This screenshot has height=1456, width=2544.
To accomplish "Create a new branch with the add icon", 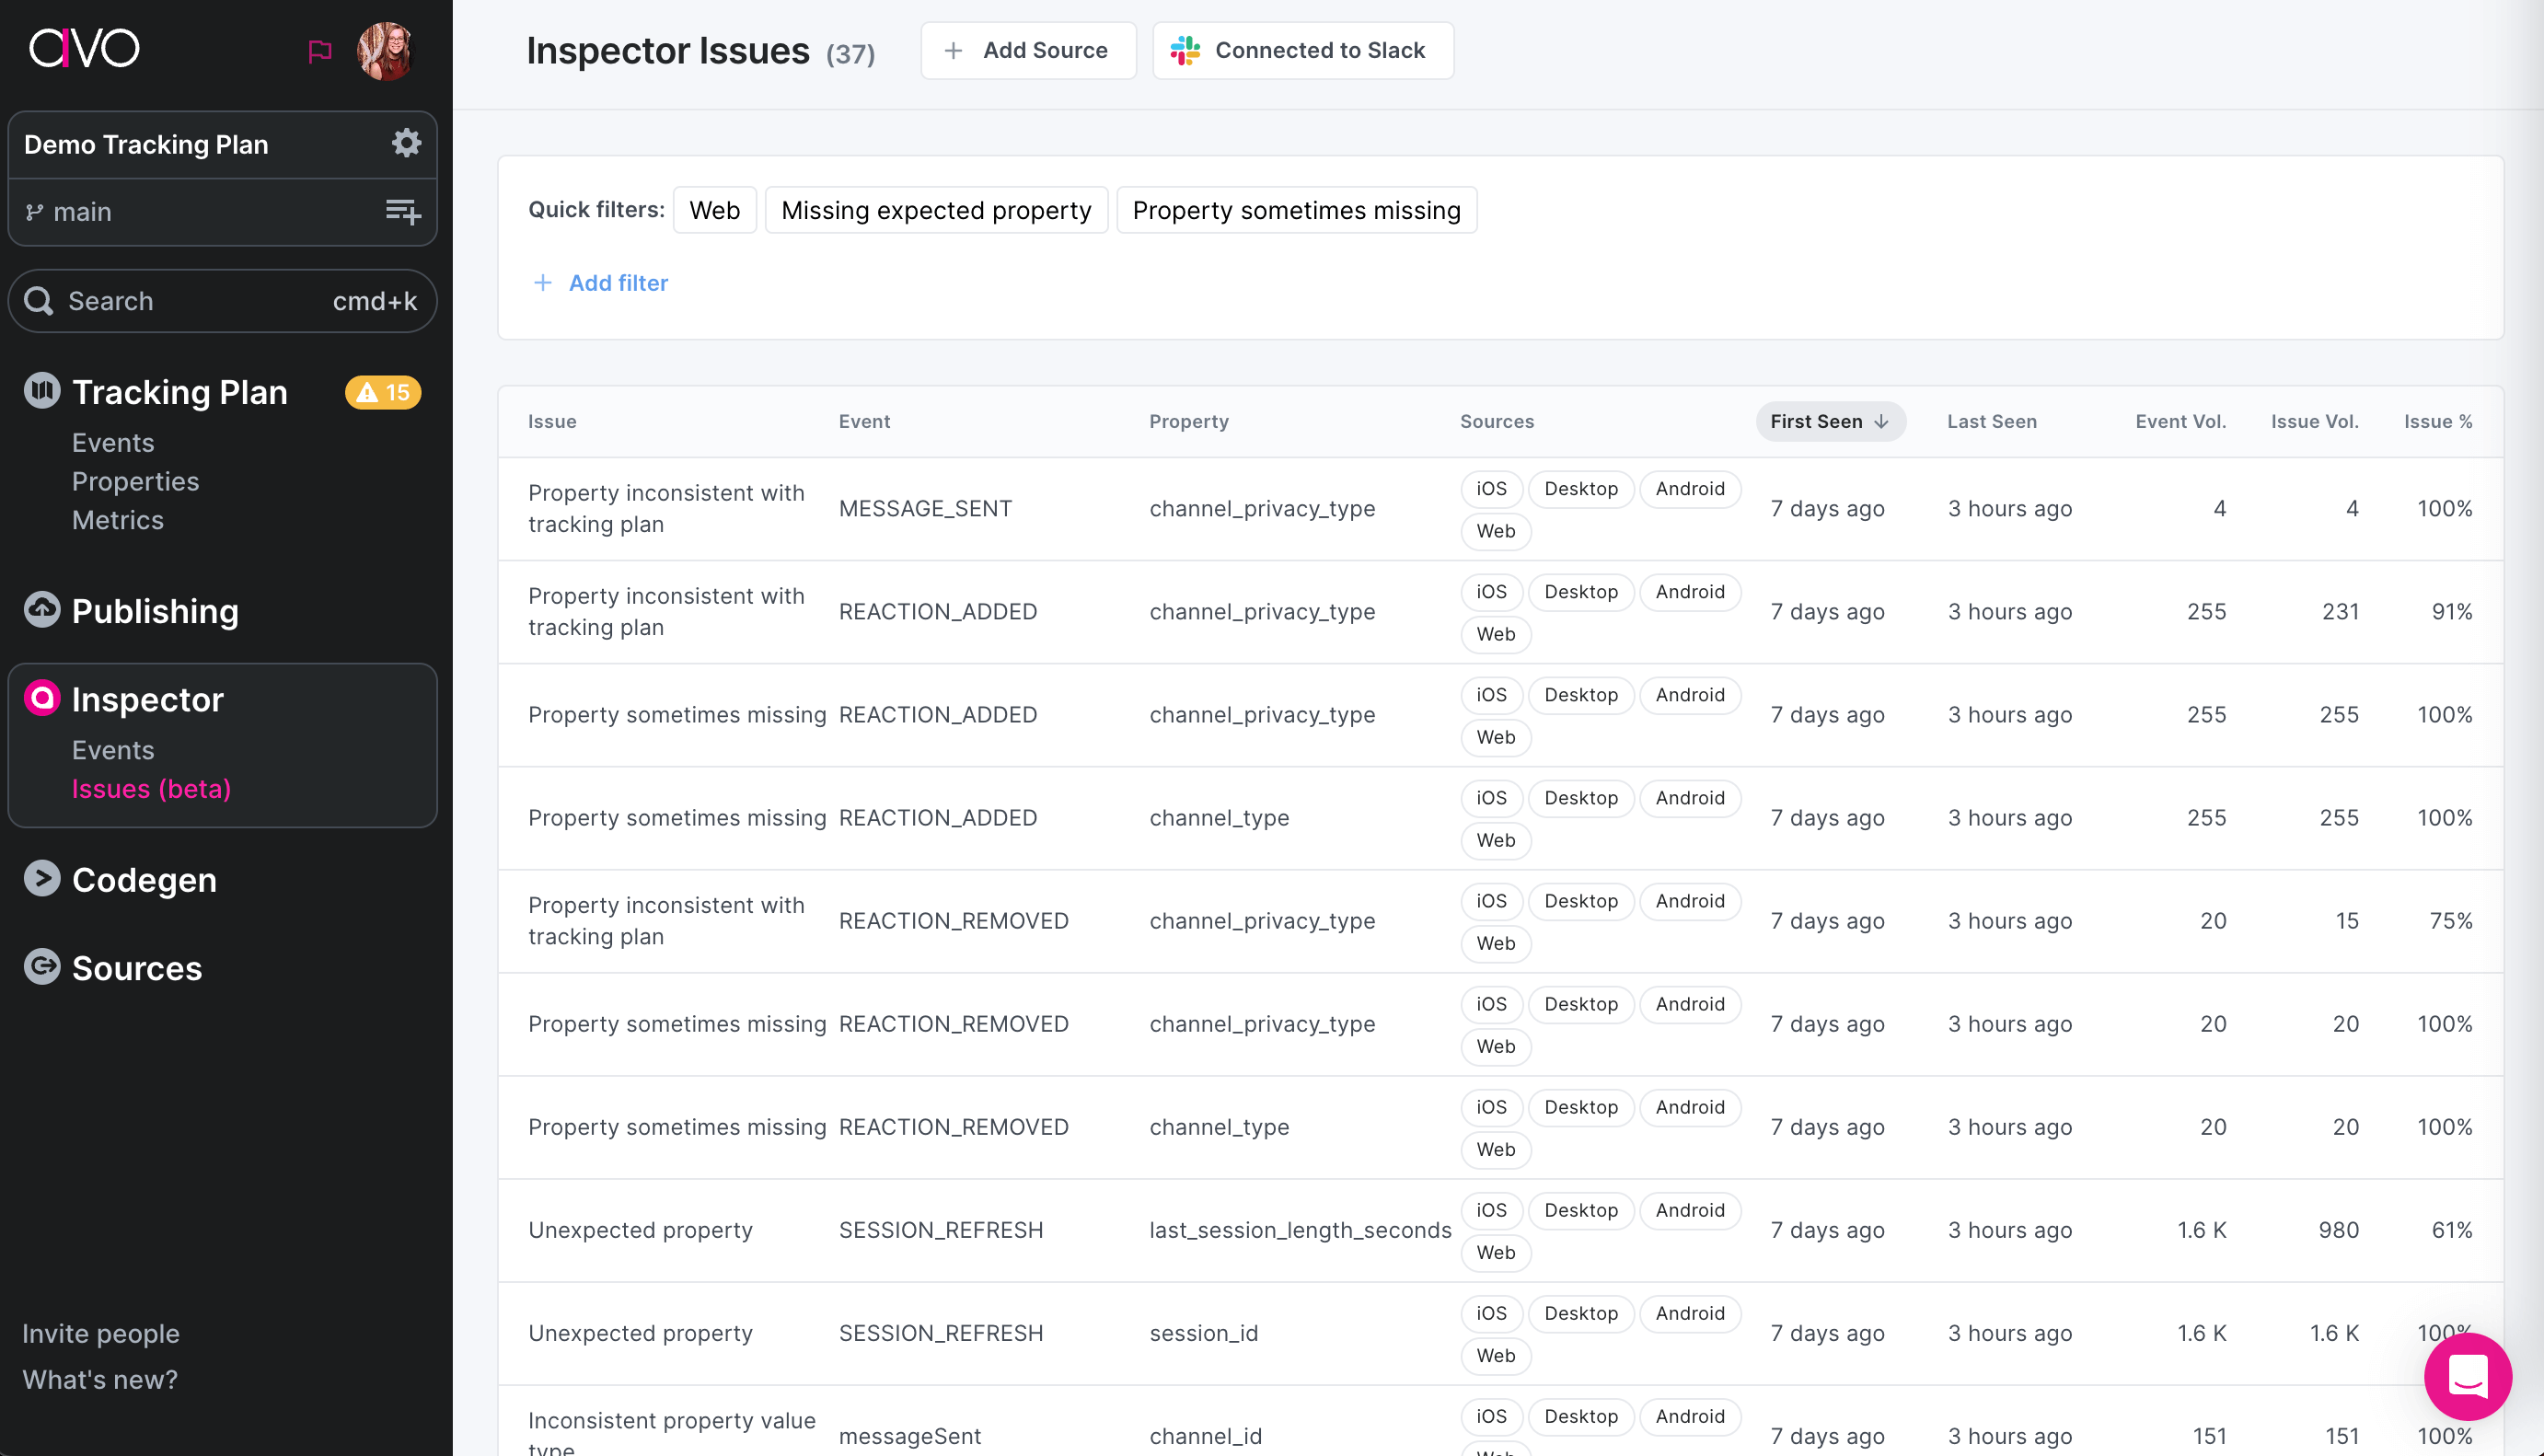I will tap(402, 211).
